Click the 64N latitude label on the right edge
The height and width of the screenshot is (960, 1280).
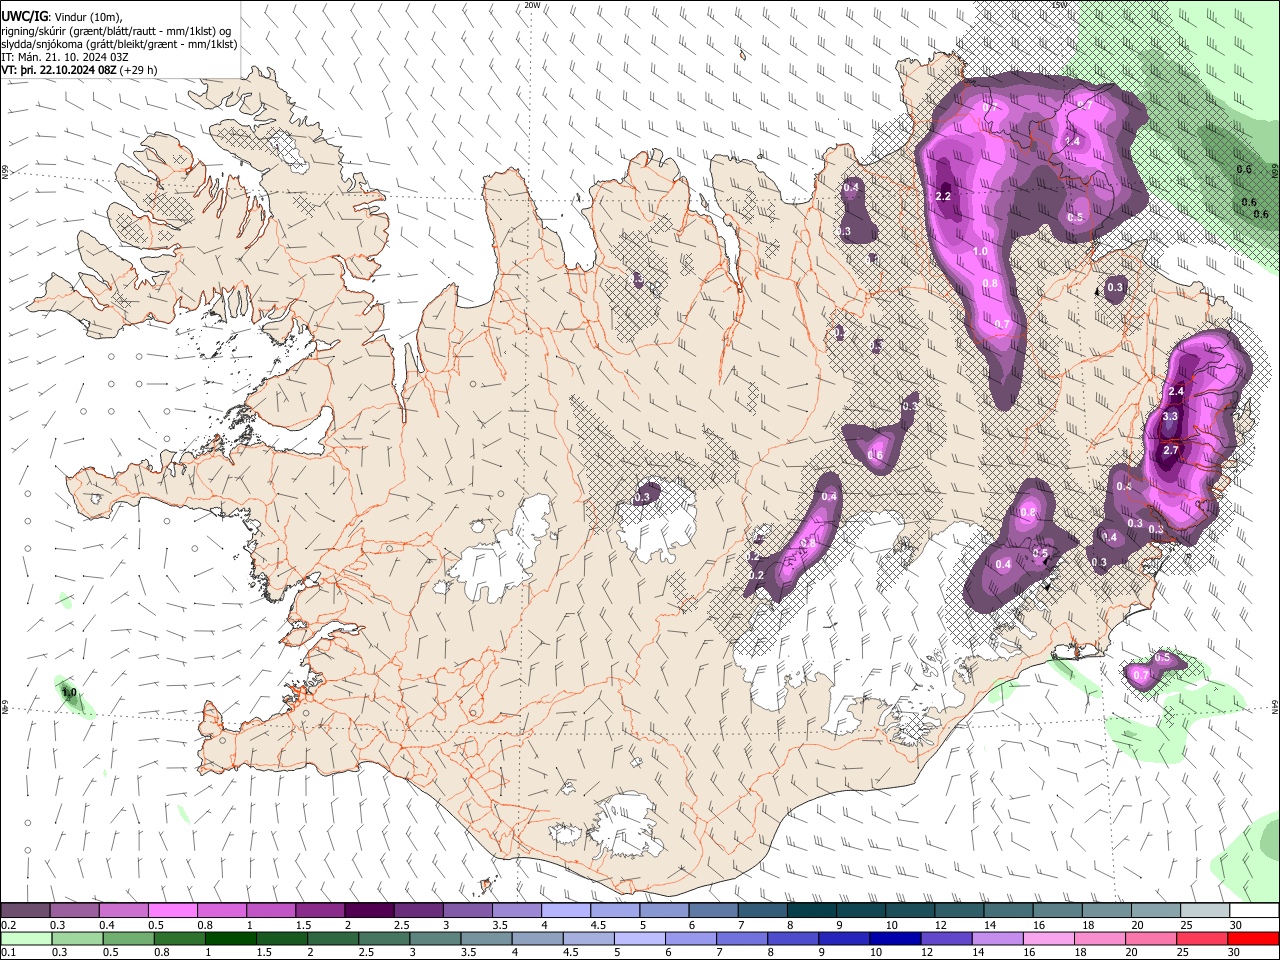click(x=1275, y=707)
